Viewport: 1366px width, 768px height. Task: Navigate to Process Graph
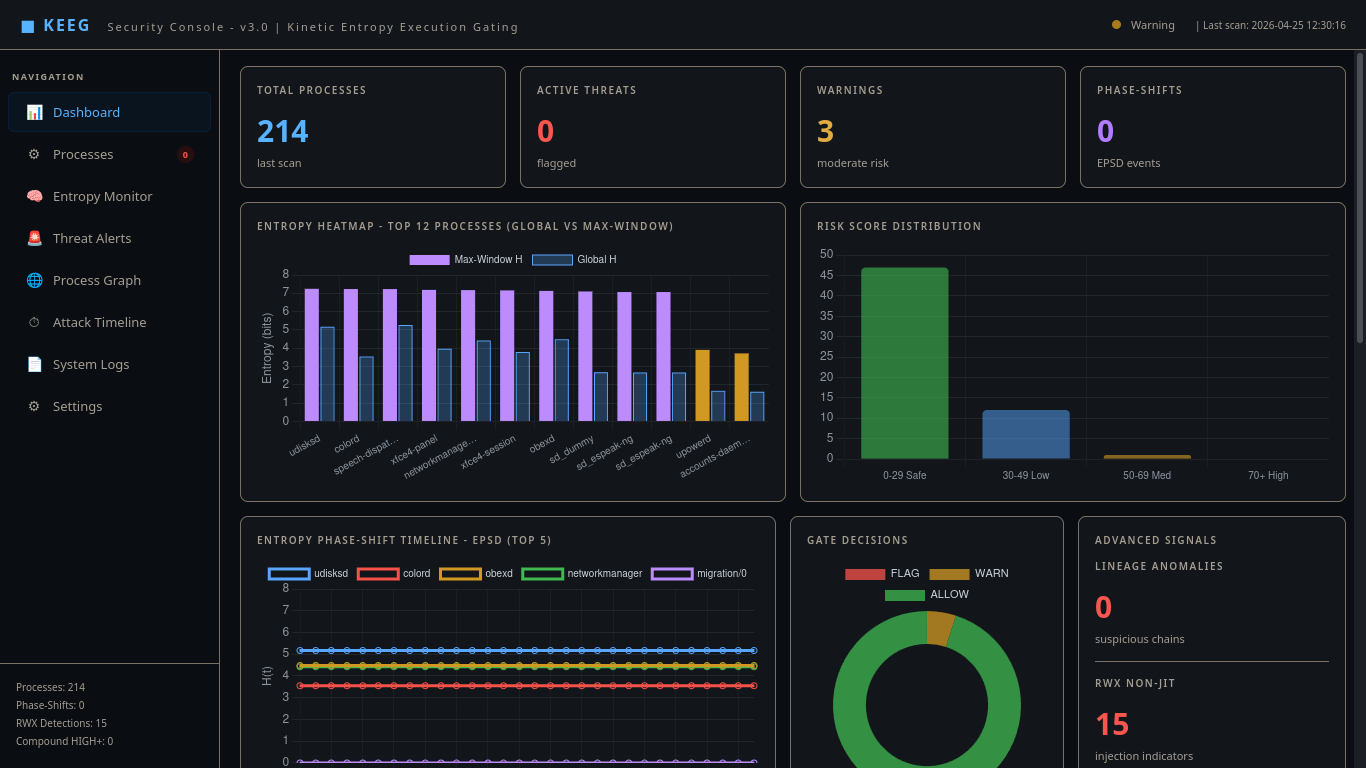click(x=109, y=280)
